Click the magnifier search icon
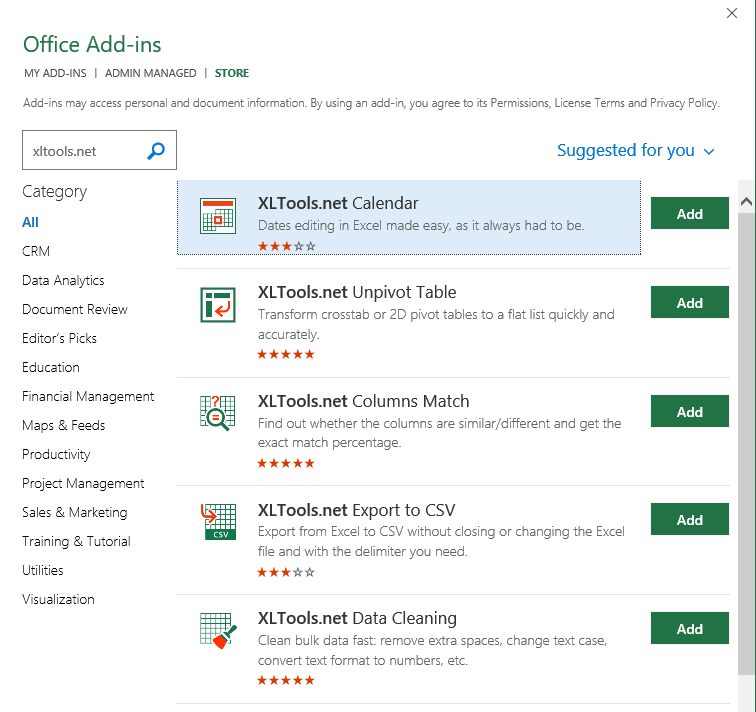The image size is (756, 712). pos(156,151)
